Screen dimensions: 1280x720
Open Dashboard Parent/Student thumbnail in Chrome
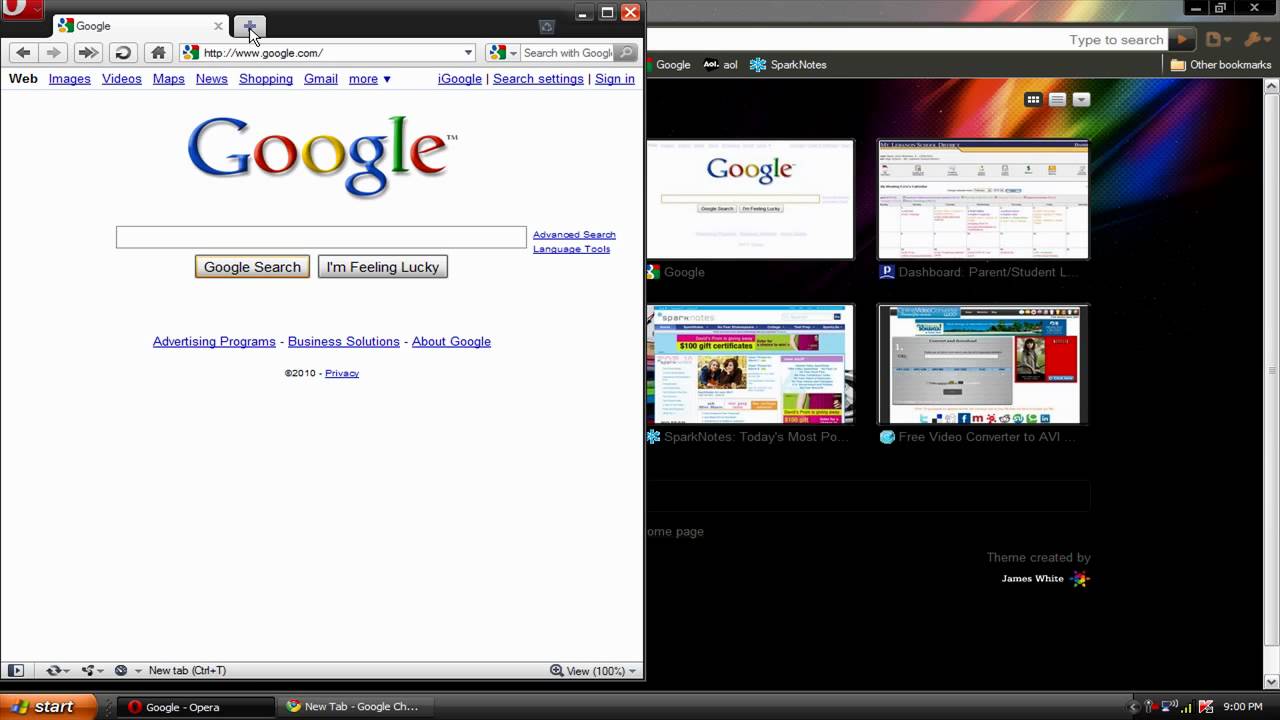pos(983,199)
